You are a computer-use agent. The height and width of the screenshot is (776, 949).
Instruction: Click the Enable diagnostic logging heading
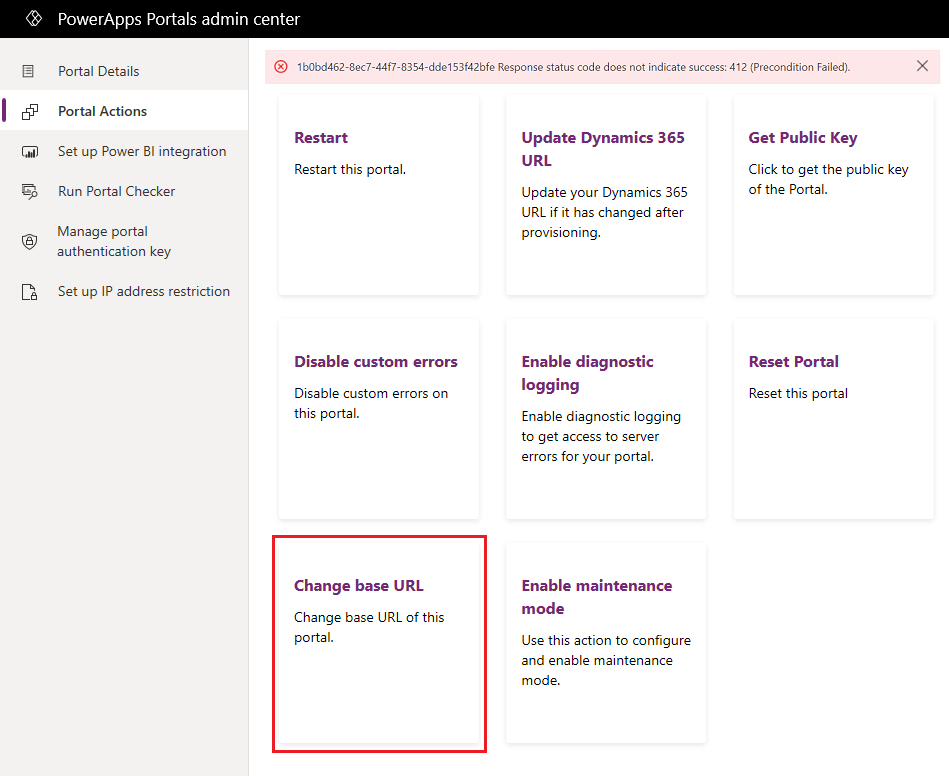click(x=587, y=373)
